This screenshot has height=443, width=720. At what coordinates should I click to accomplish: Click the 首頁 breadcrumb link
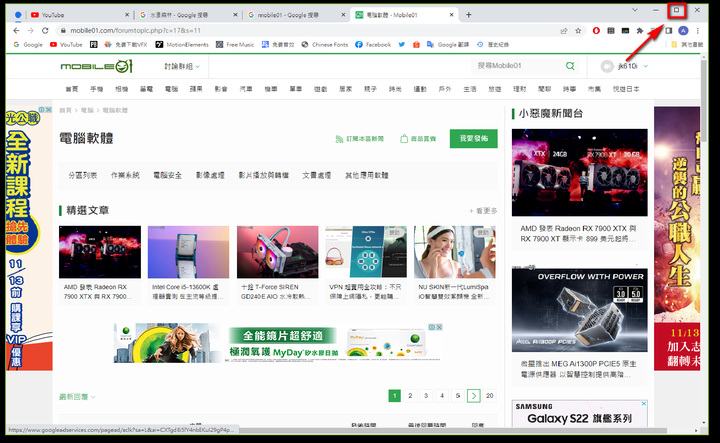pyautogui.click(x=65, y=110)
